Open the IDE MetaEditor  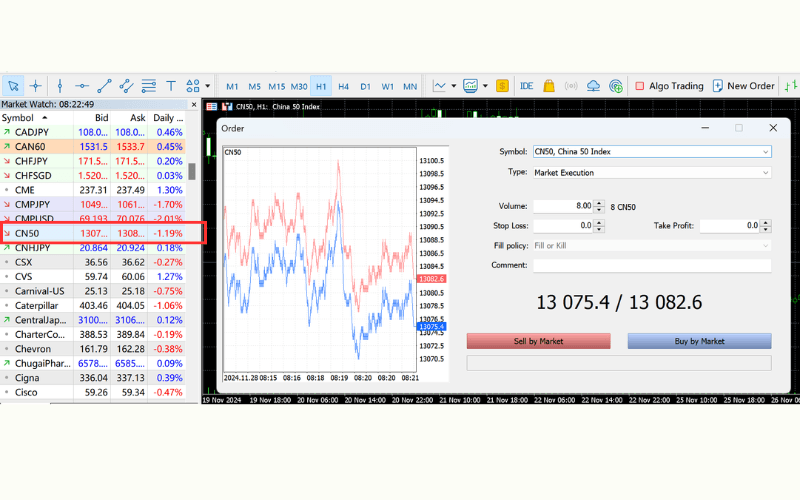coord(526,86)
